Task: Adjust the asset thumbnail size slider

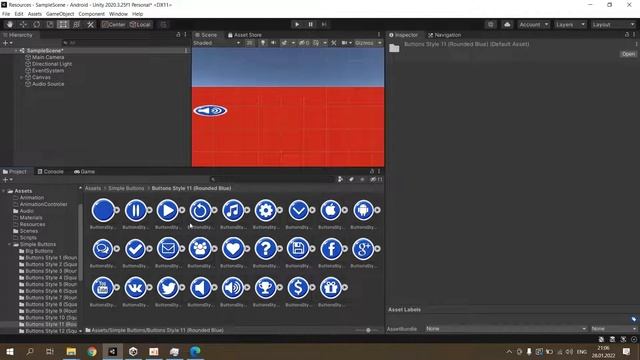Action: (x=368, y=330)
